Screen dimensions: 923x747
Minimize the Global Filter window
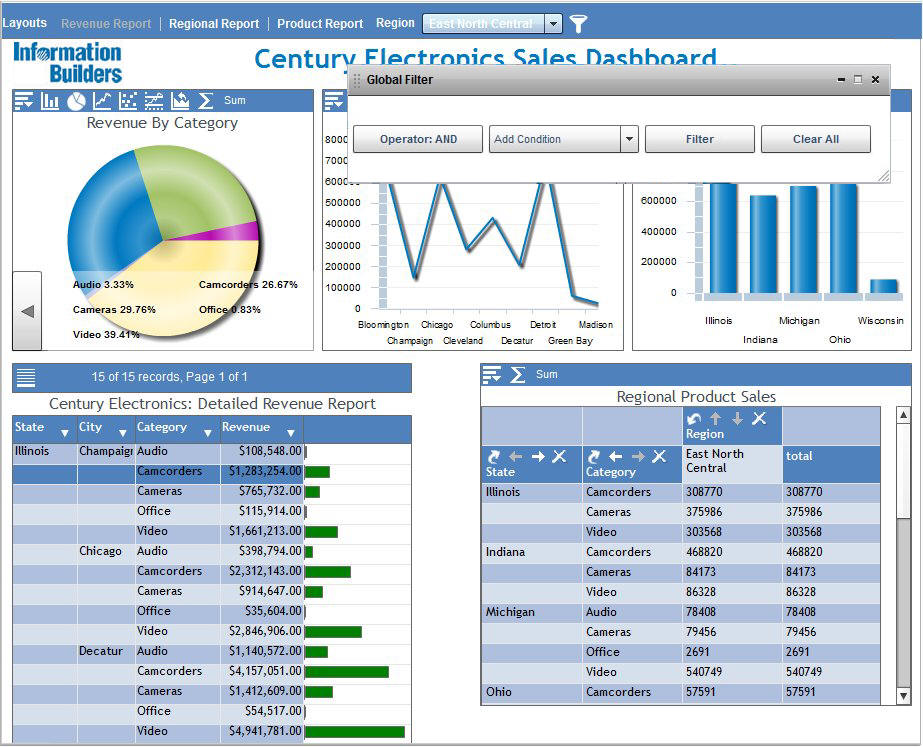click(x=841, y=79)
